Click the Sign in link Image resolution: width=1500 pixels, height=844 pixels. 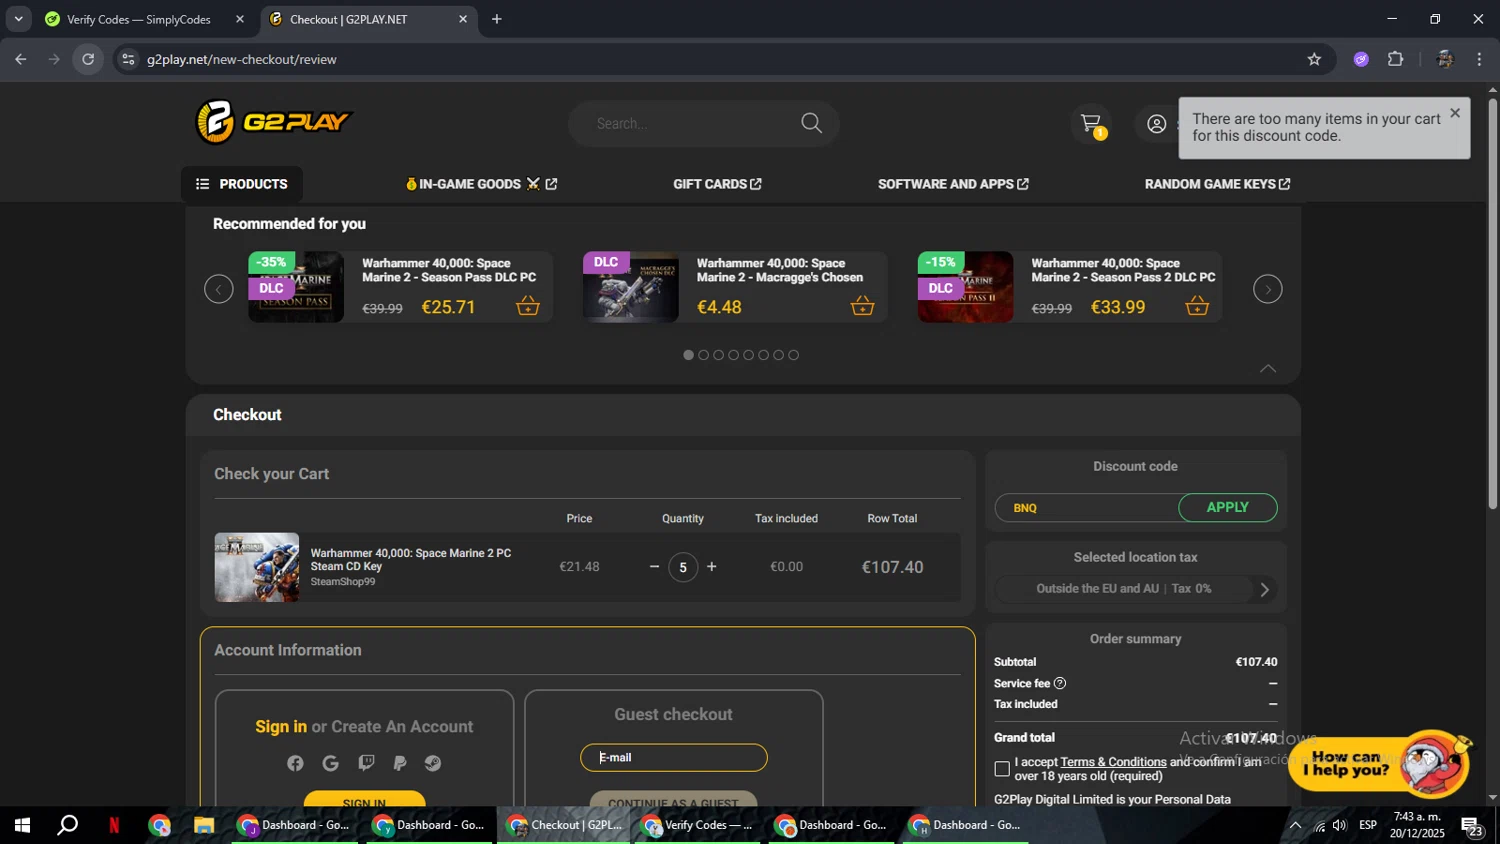281,727
